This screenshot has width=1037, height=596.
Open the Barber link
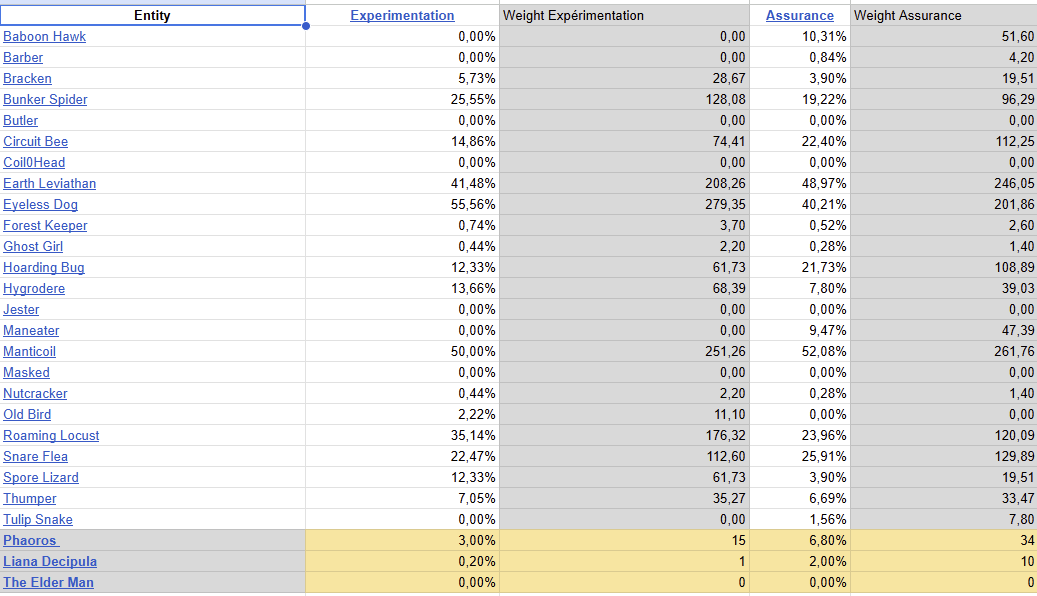pyautogui.click(x=23, y=58)
